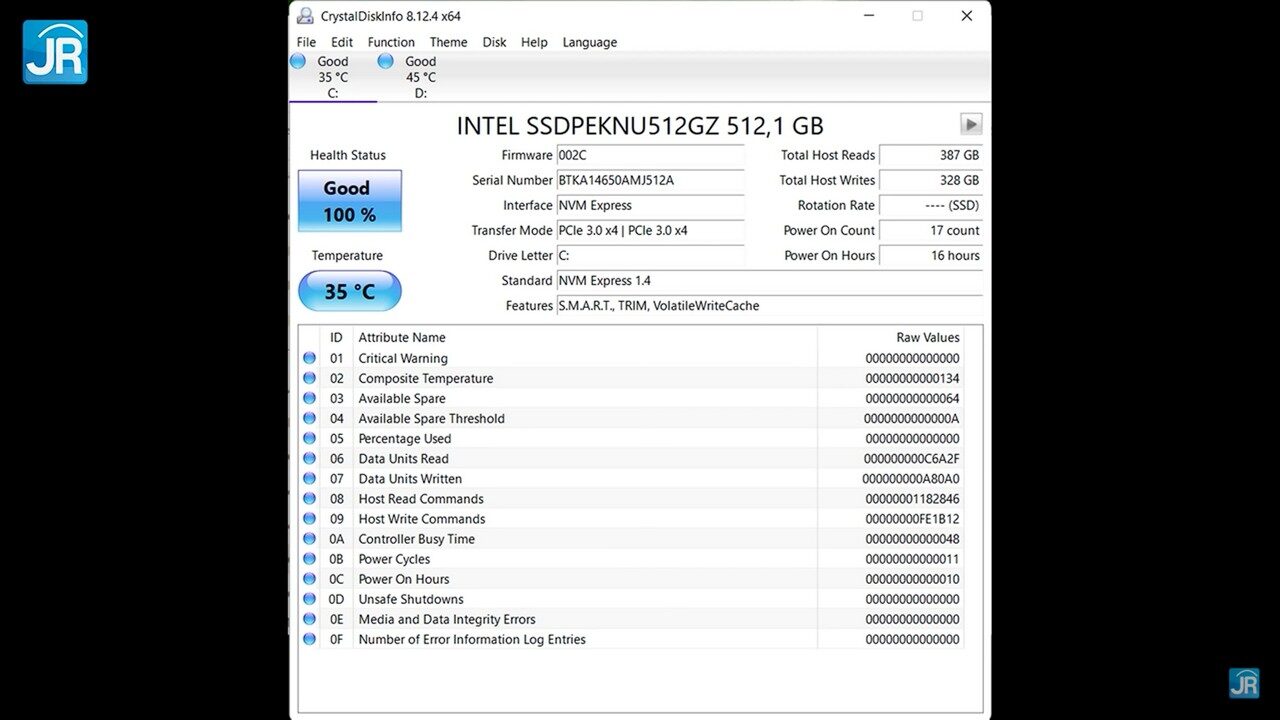
Task: Click the status light beside Critical Warning
Action: pyautogui.click(x=309, y=358)
